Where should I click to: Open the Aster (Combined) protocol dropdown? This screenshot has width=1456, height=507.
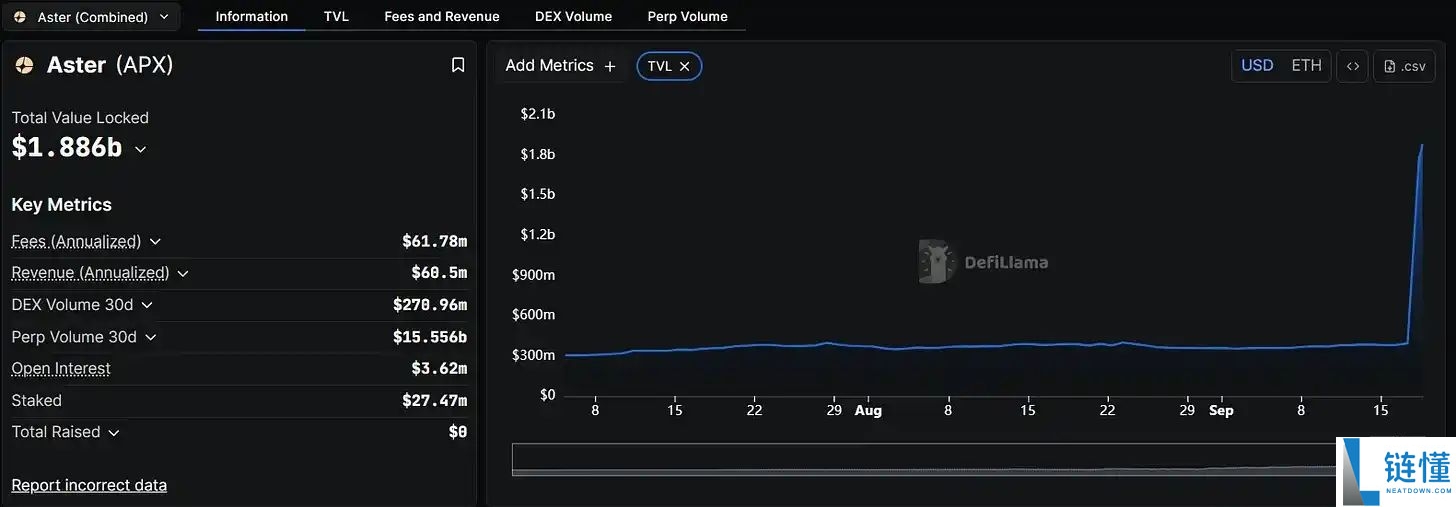tap(91, 17)
